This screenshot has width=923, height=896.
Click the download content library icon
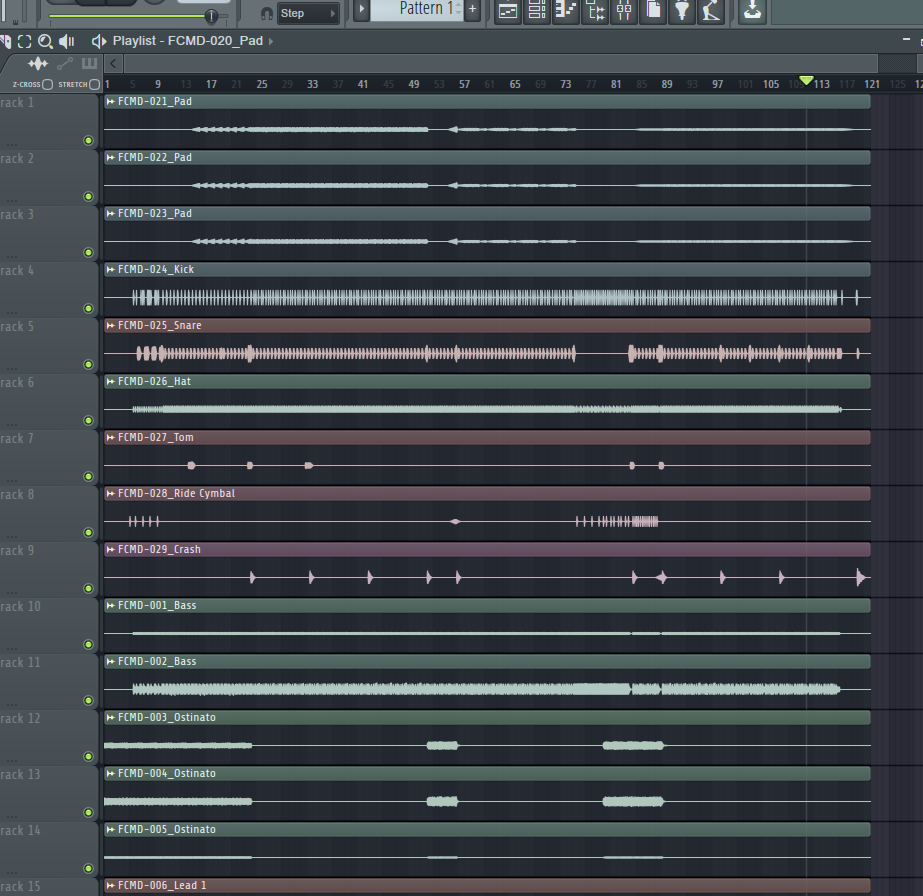coord(753,11)
